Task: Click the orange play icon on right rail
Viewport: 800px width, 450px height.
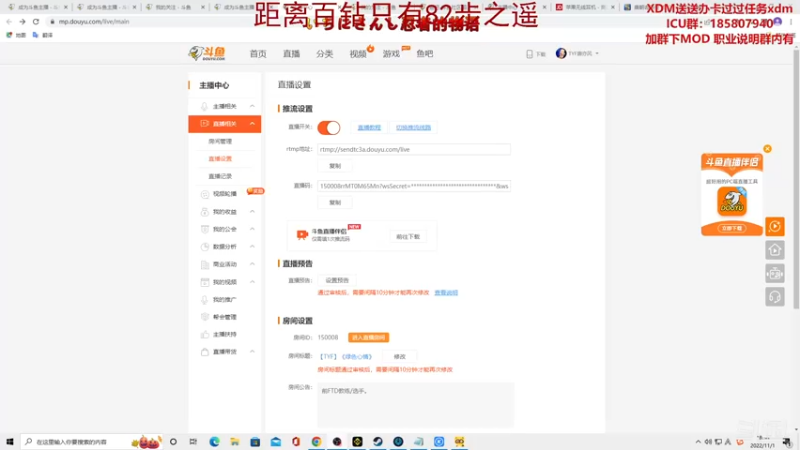Action: [774, 226]
